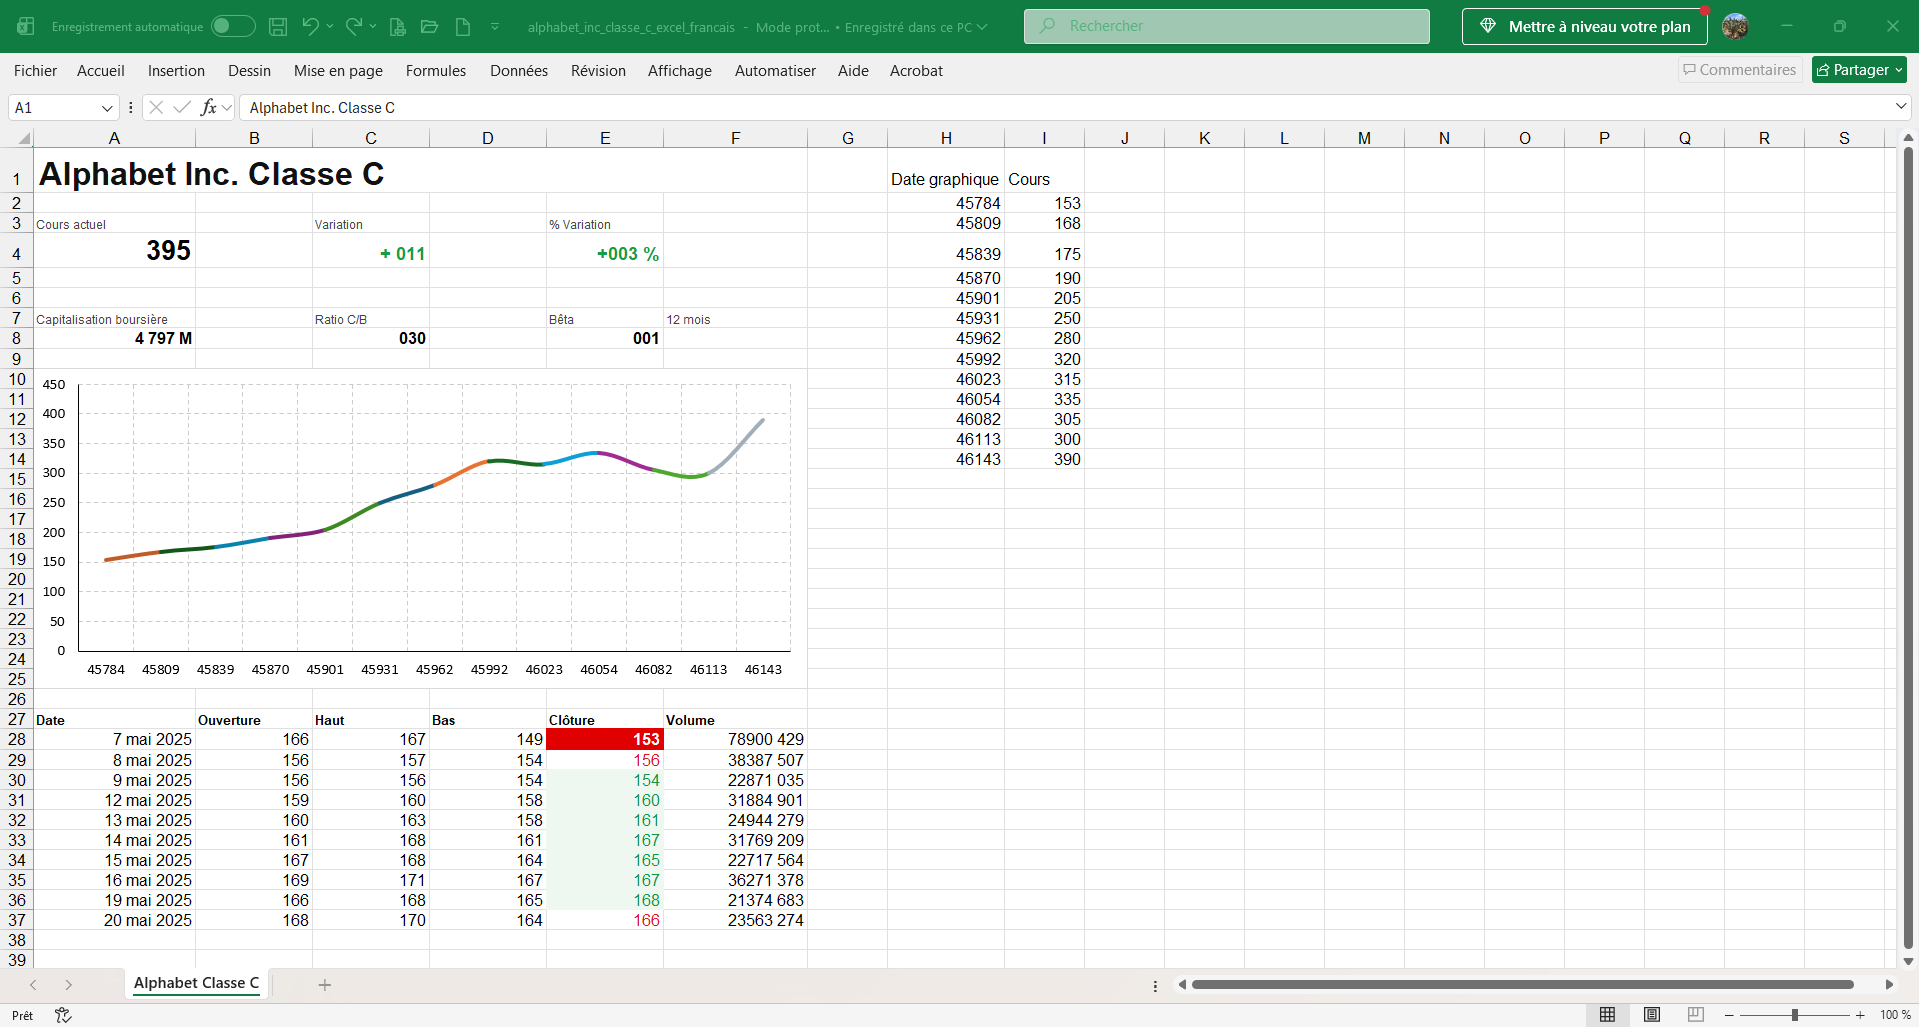Image resolution: width=1919 pixels, height=1027 pixels.
Task: Click the 100 % zoom level
Action: (x=1895, y=1015)
